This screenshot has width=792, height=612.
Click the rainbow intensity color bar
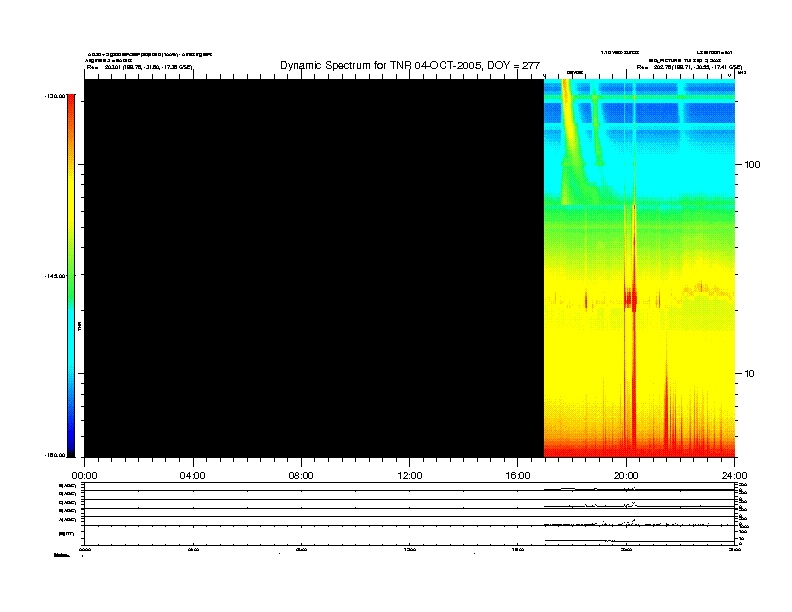pos(71,276)
